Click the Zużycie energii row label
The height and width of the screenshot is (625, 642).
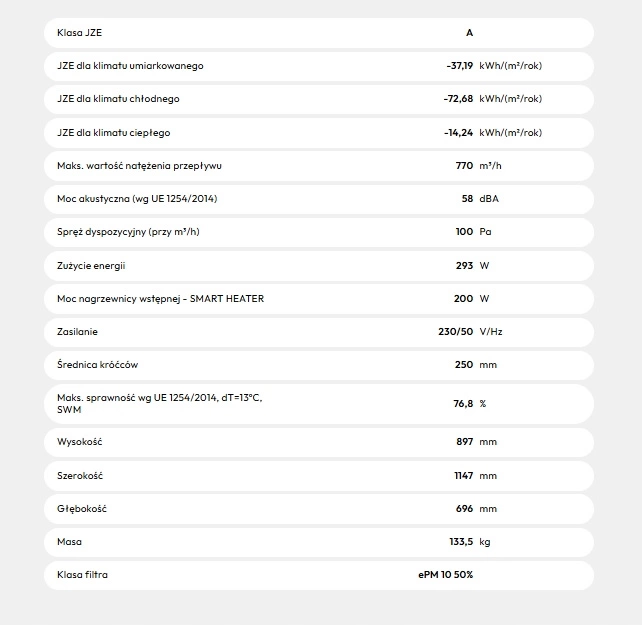point(92,266)
